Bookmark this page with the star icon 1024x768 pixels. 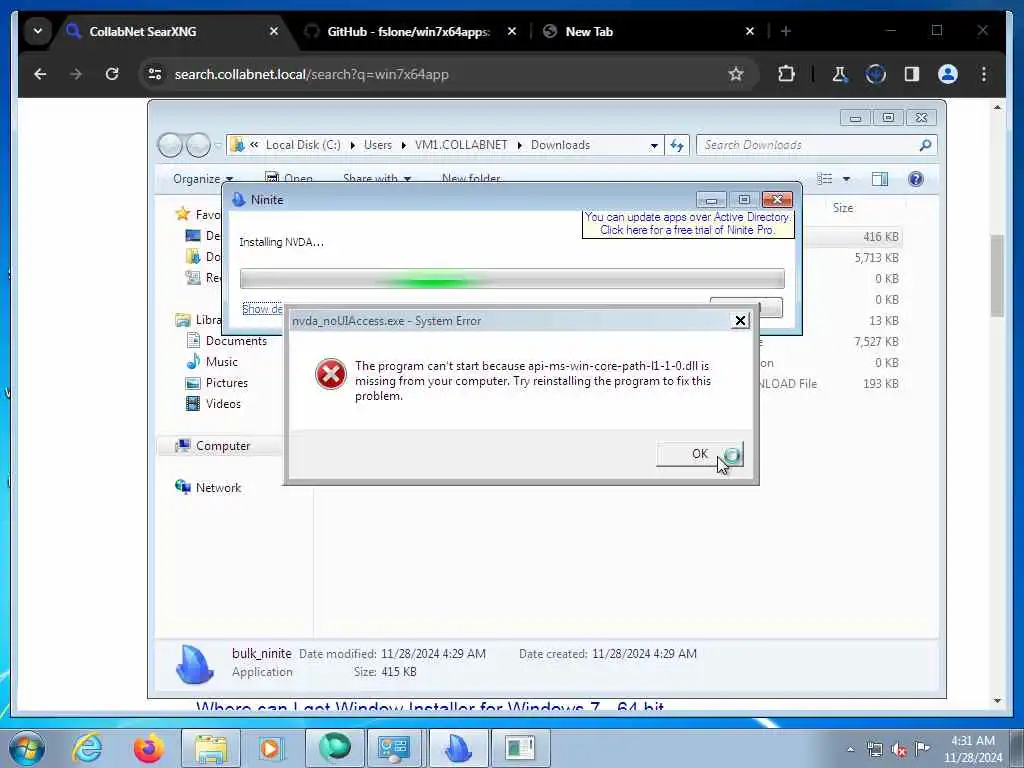point(736,74)
